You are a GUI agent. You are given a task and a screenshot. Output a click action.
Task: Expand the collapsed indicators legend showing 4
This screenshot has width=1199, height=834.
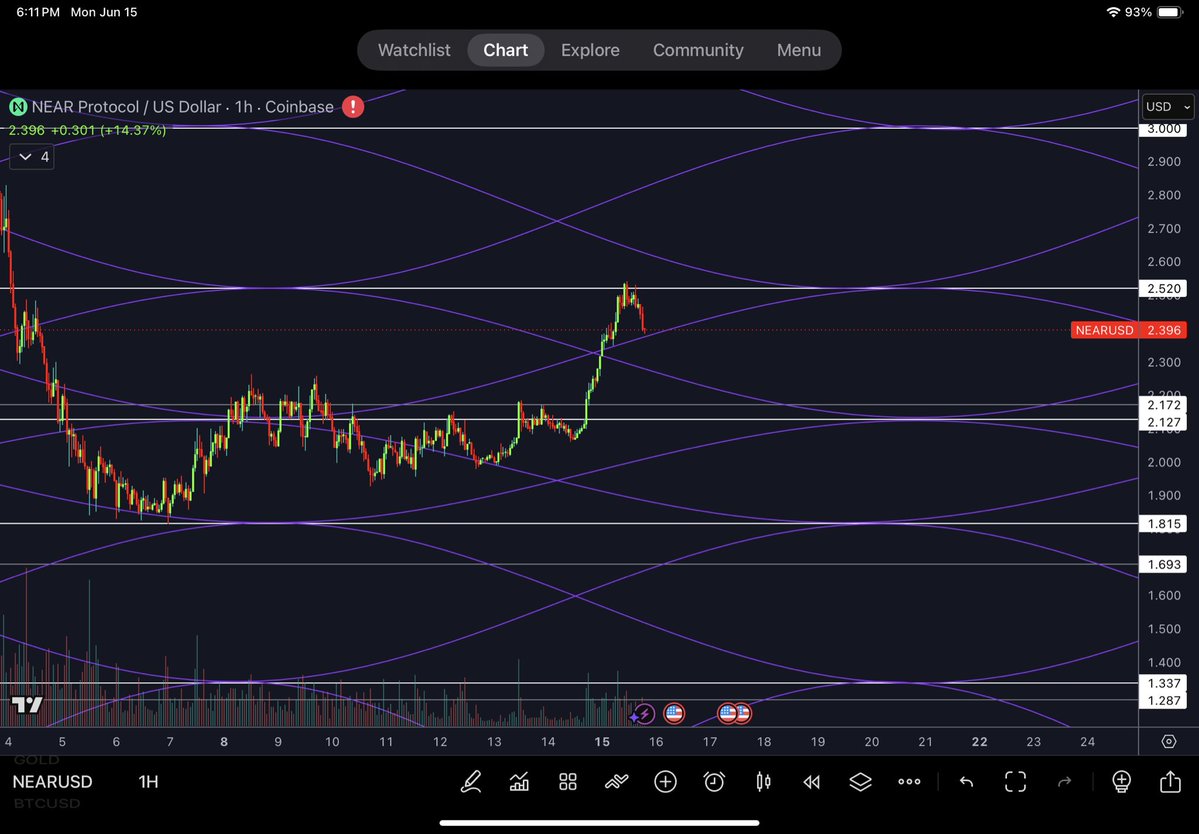pyautogui.click(x=32, y=157)
